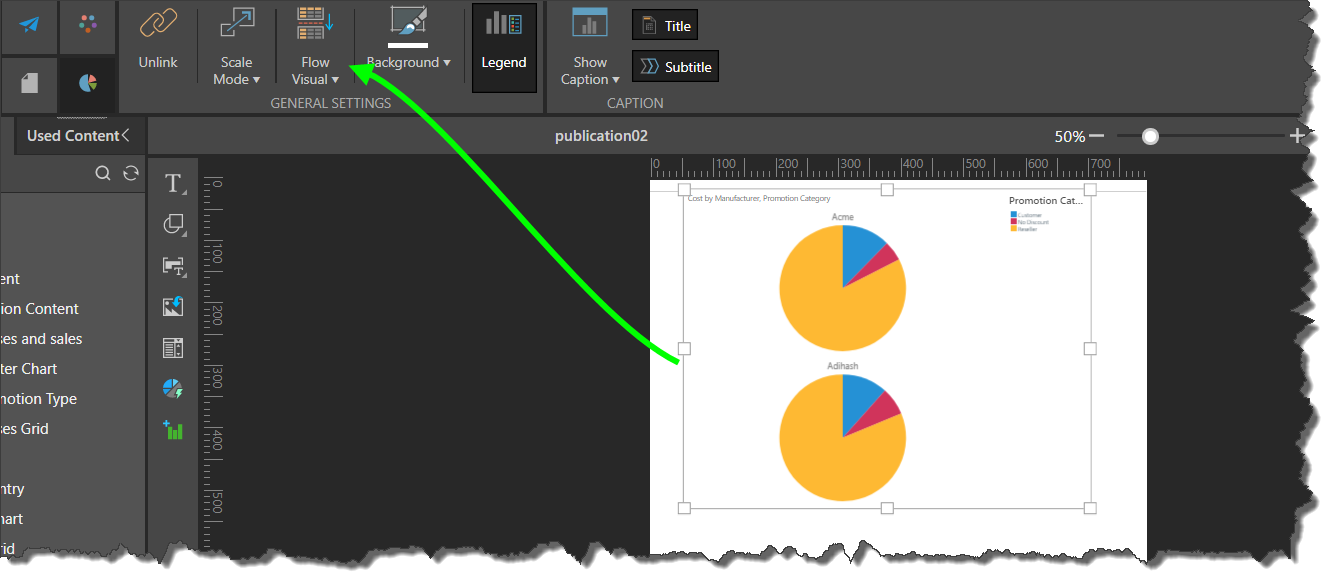Viewport: 1337px width, 586px height.
Task: Click the zoom slider handle
Action: (1150, 136)
